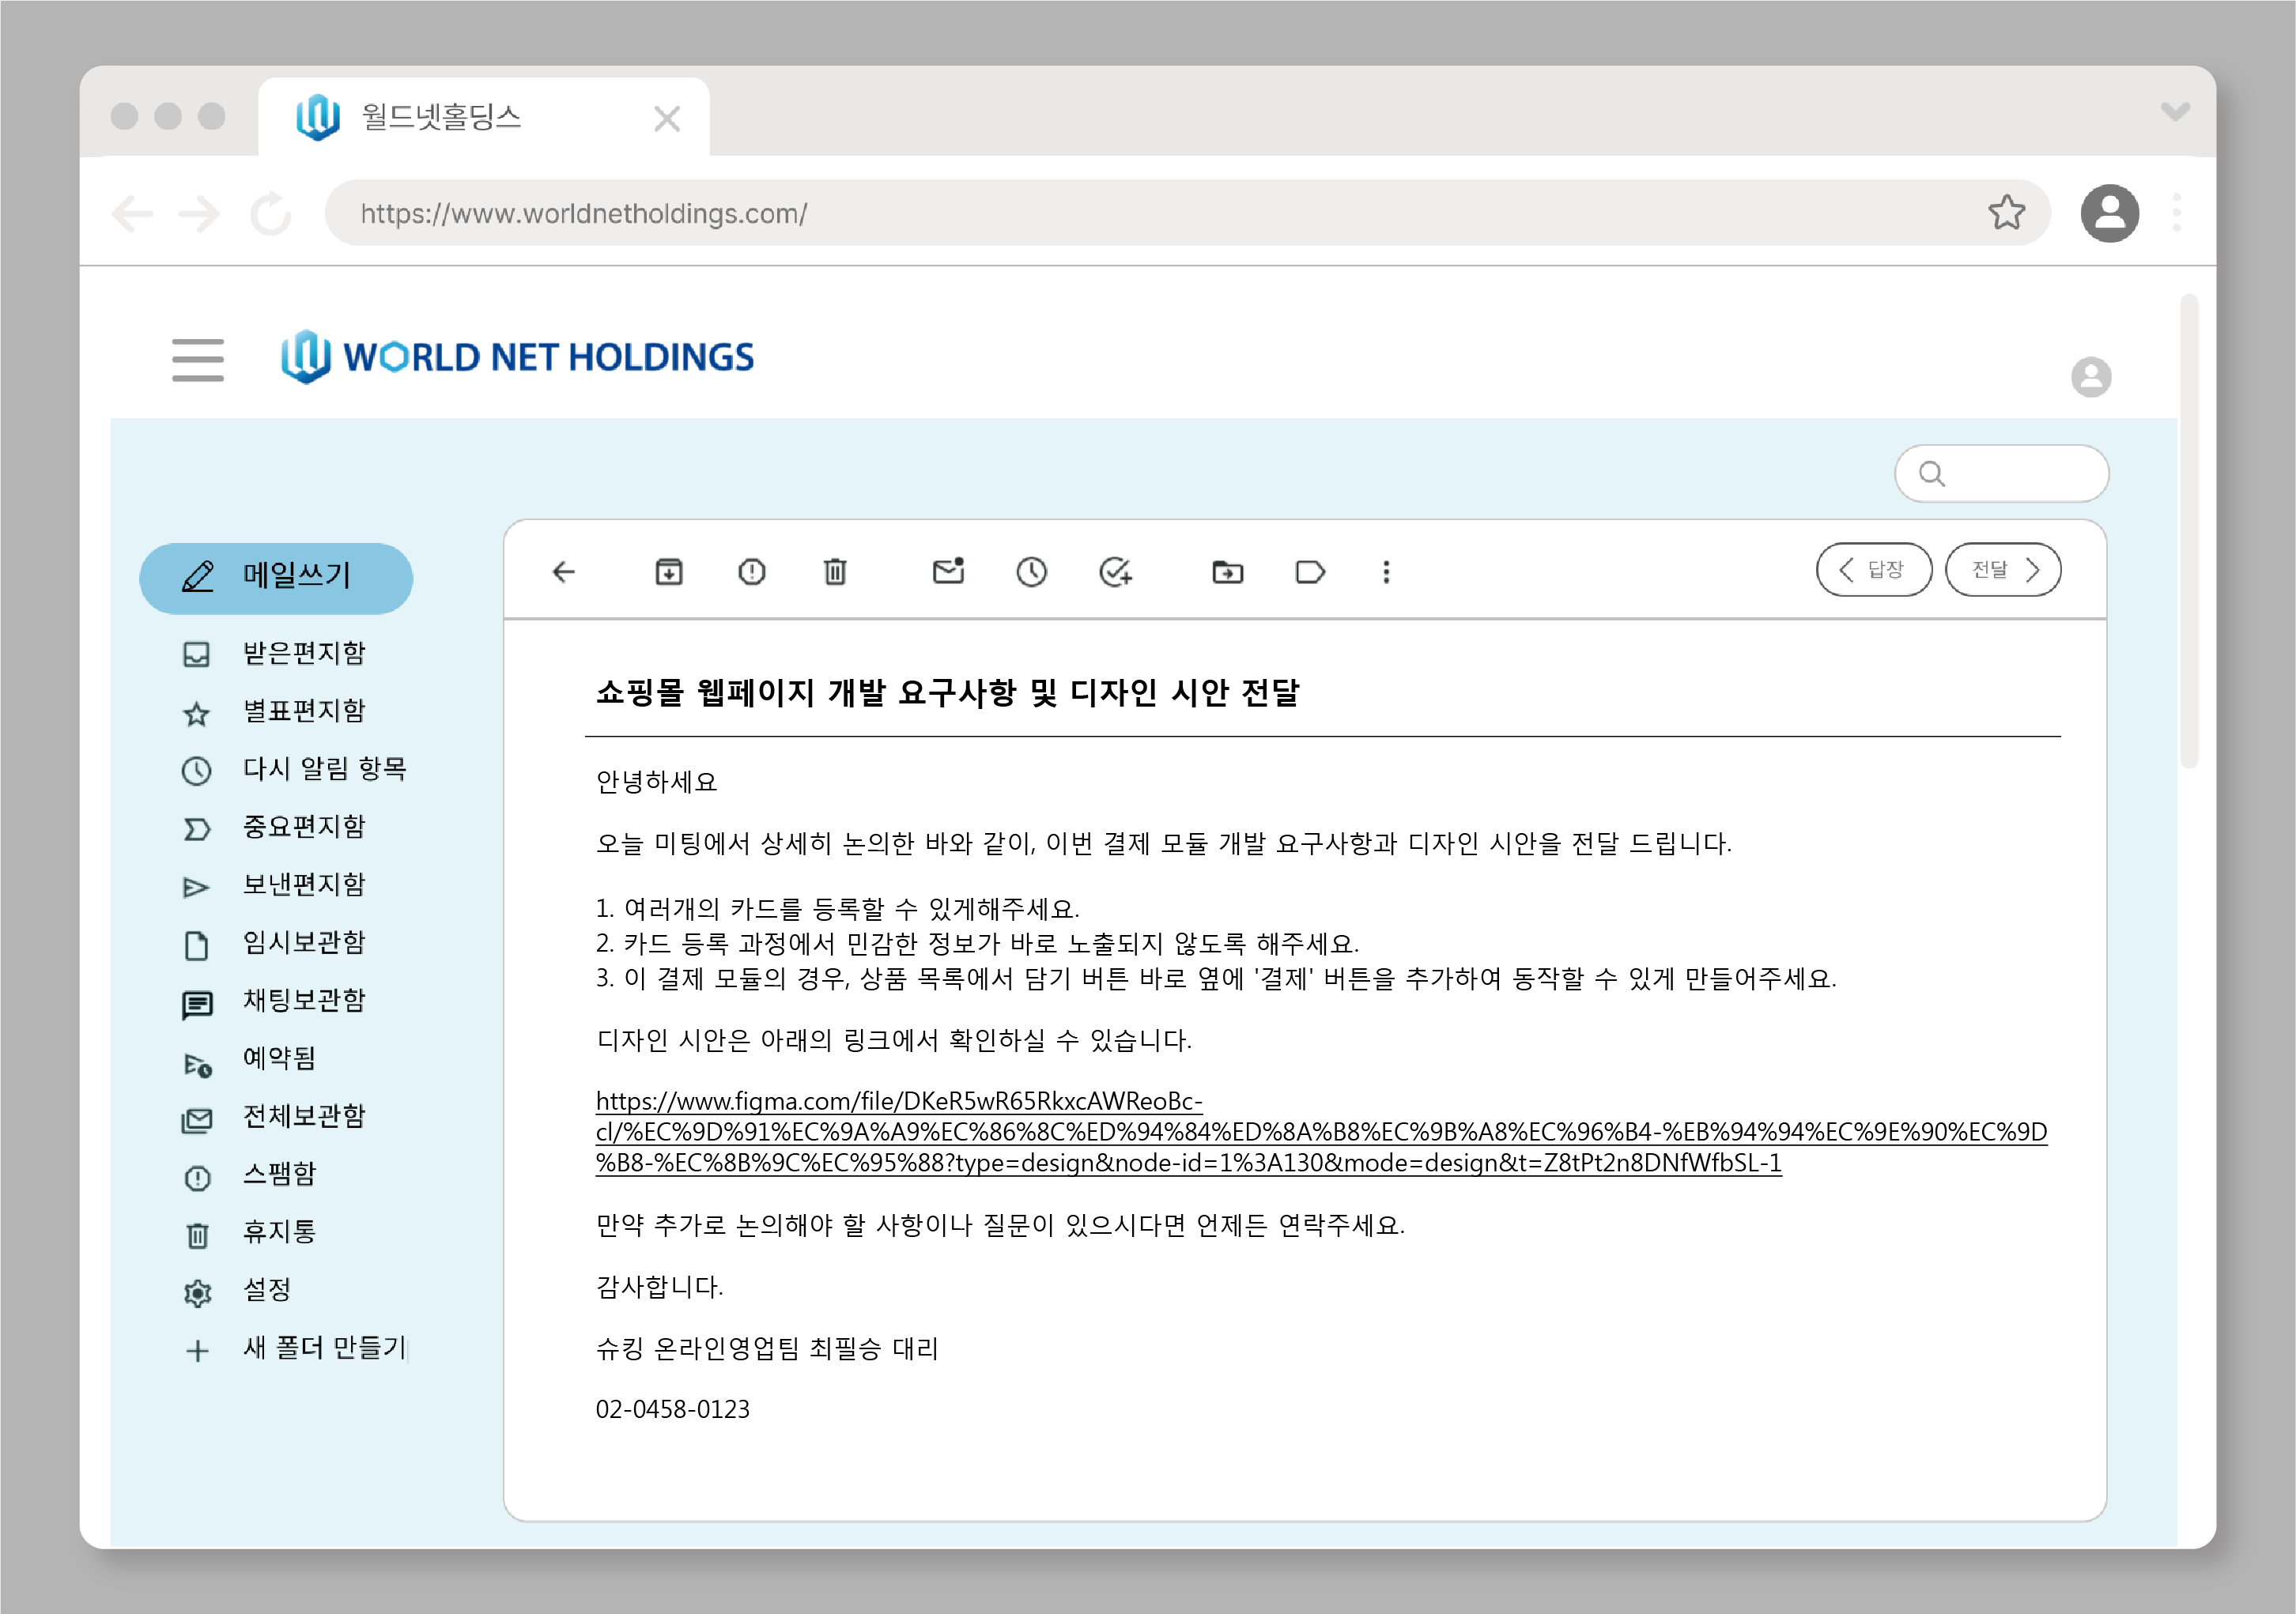The height and width of the screenshot is (1614, 2296).
Task: Open the more options menu
Action: (1387, 572)
